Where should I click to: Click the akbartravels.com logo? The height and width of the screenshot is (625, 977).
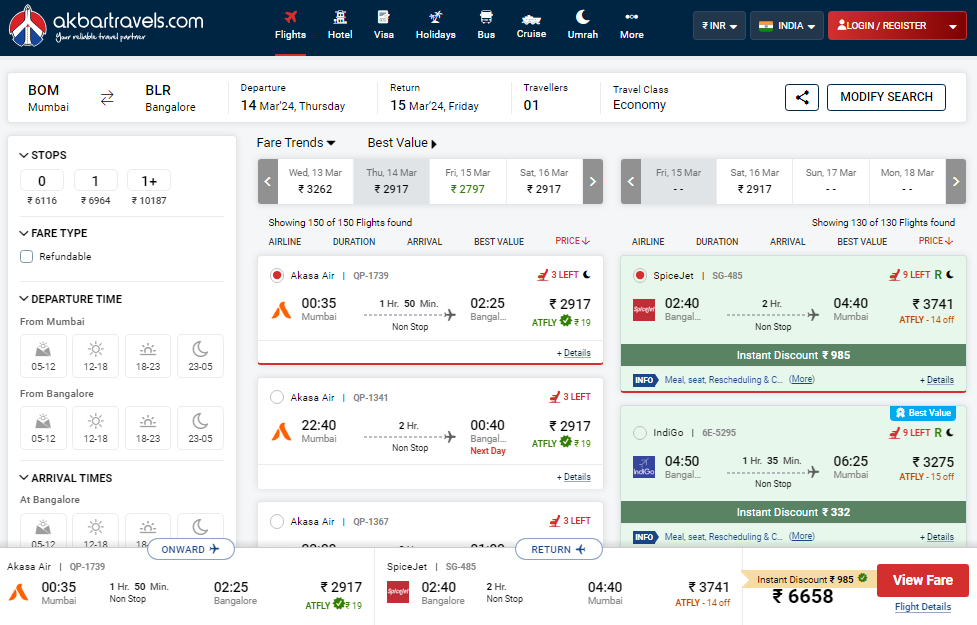click(106, 26)
